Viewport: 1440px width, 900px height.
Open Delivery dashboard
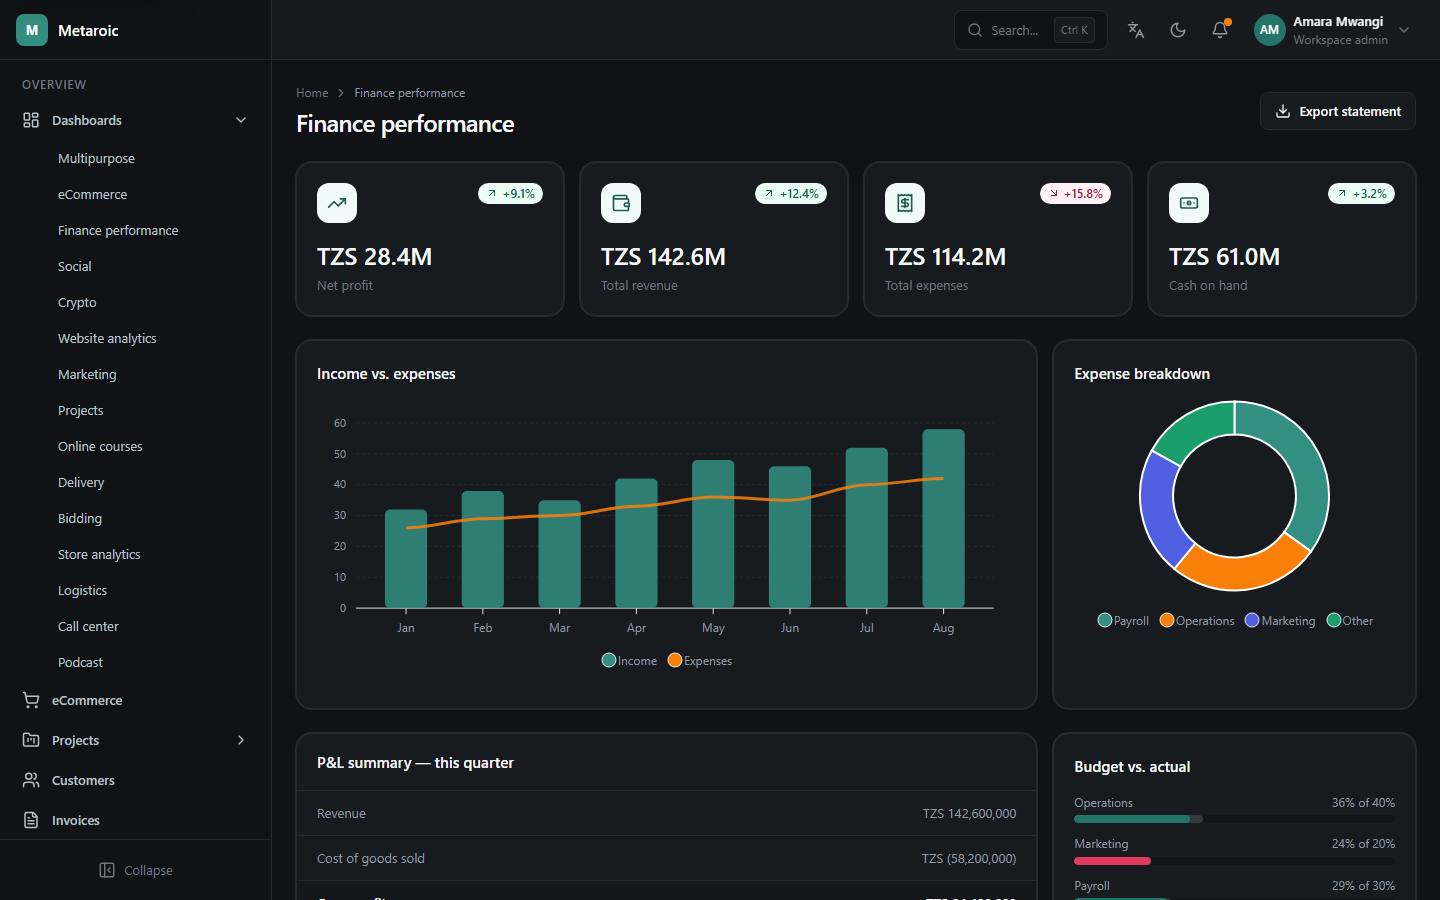[x=81, y=482]
